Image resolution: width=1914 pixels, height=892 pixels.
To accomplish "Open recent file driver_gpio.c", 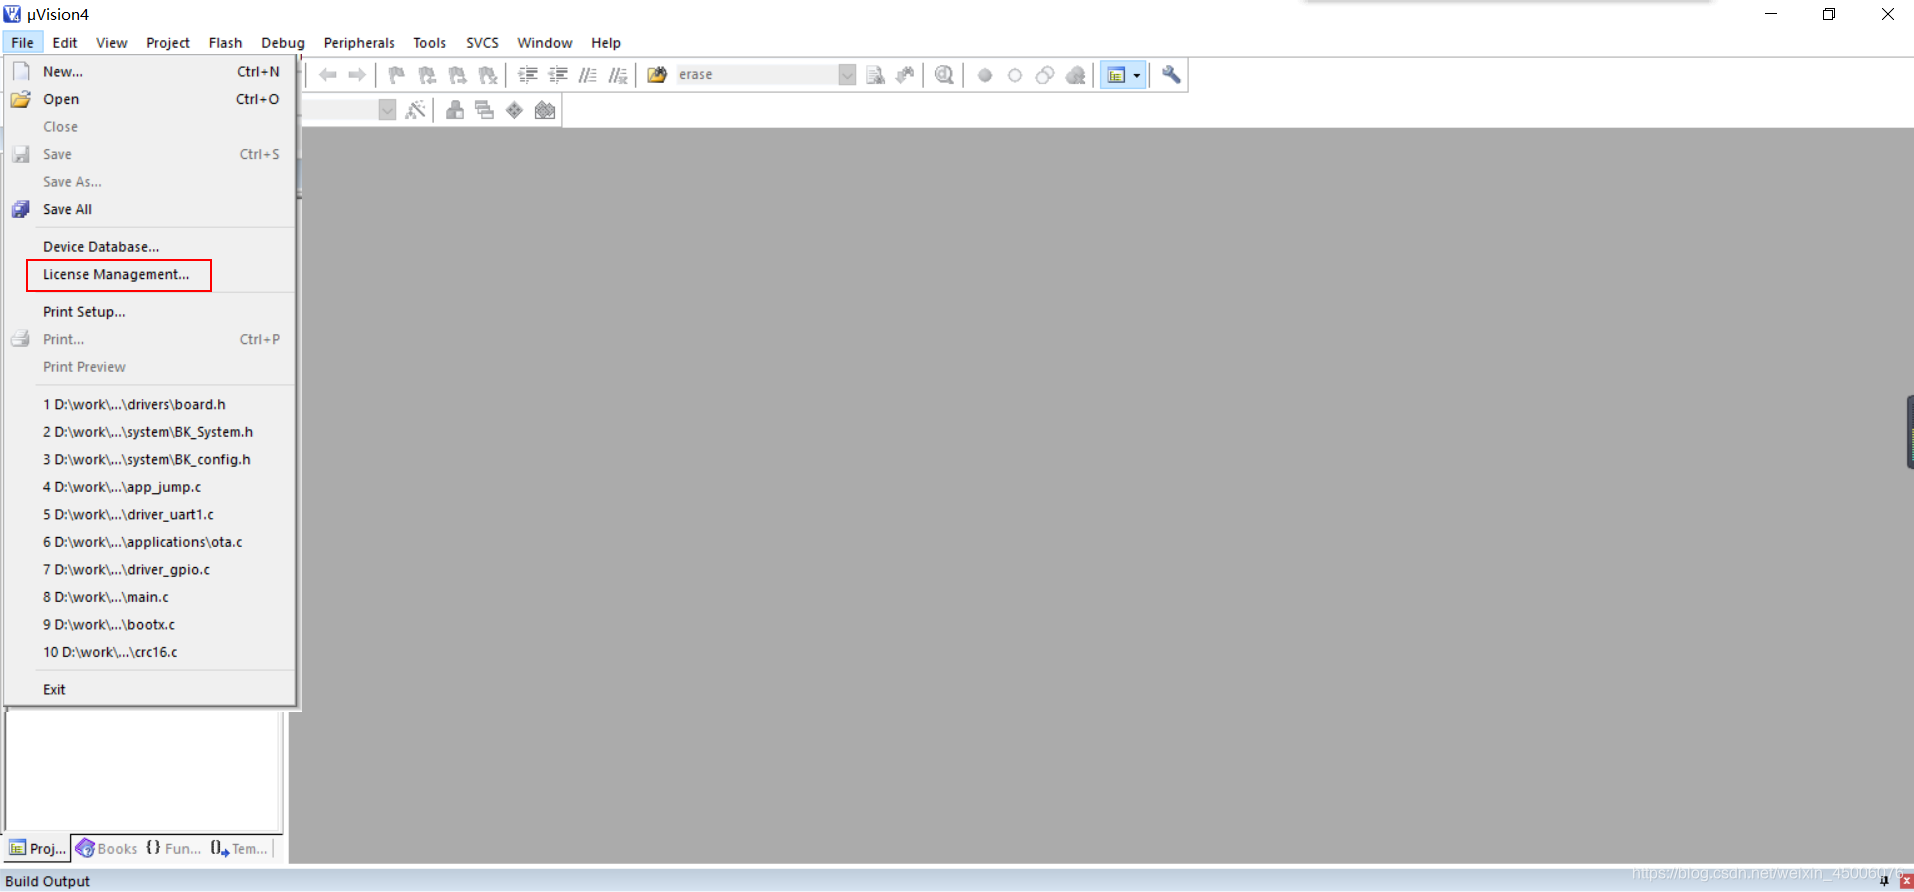I will coord(150,569).
